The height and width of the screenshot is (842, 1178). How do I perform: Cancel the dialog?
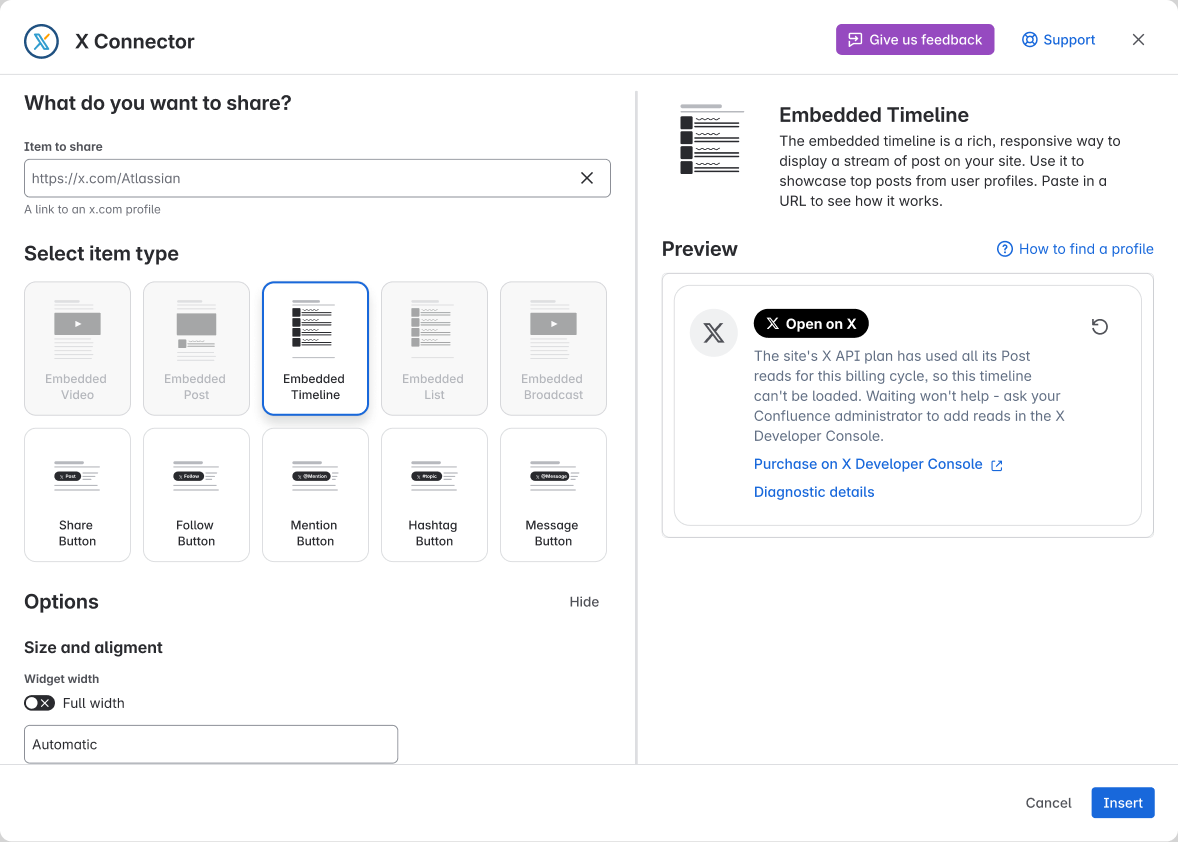coord(1048,803)
